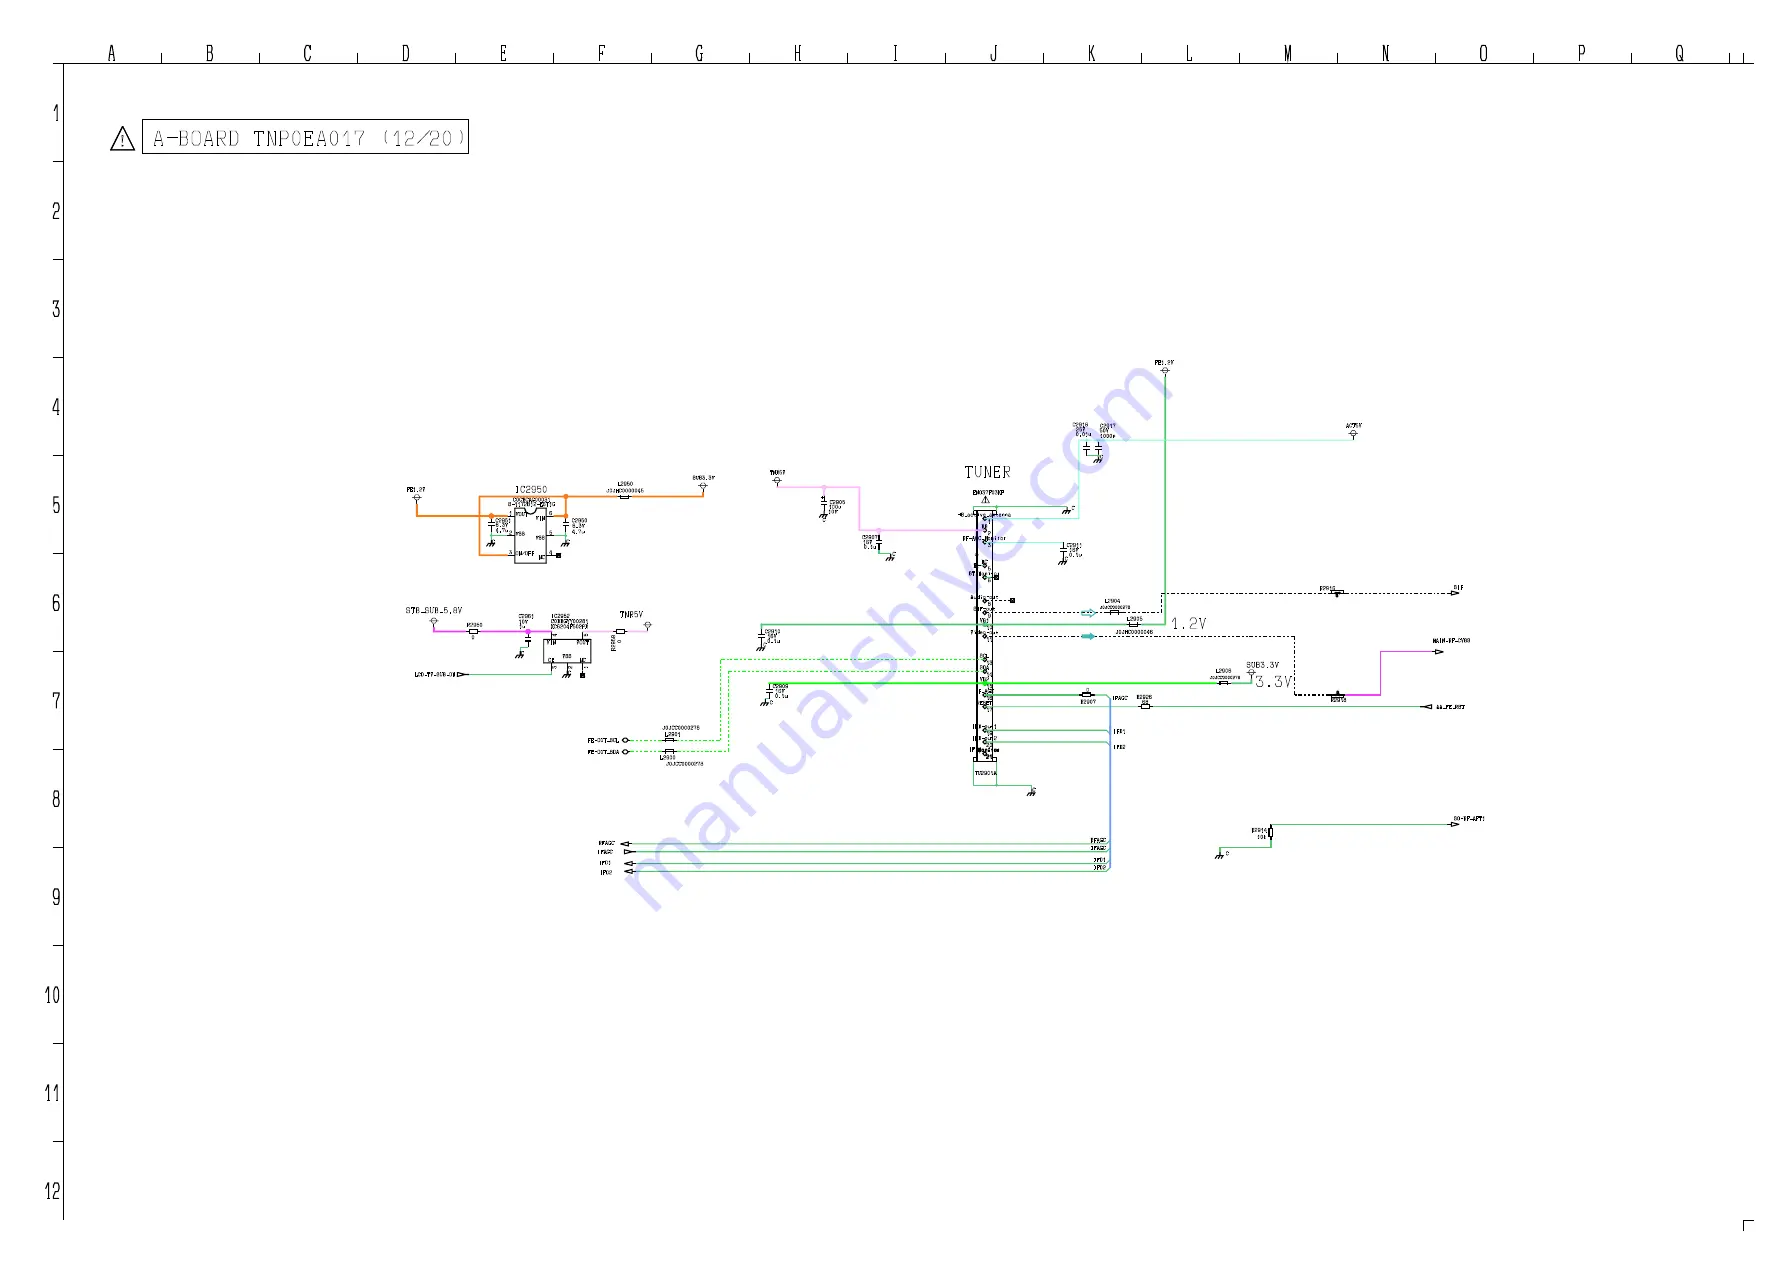Click the FE-IIC-SDA terminal circle
The image size is (1787, 1263).
(626, 752)
